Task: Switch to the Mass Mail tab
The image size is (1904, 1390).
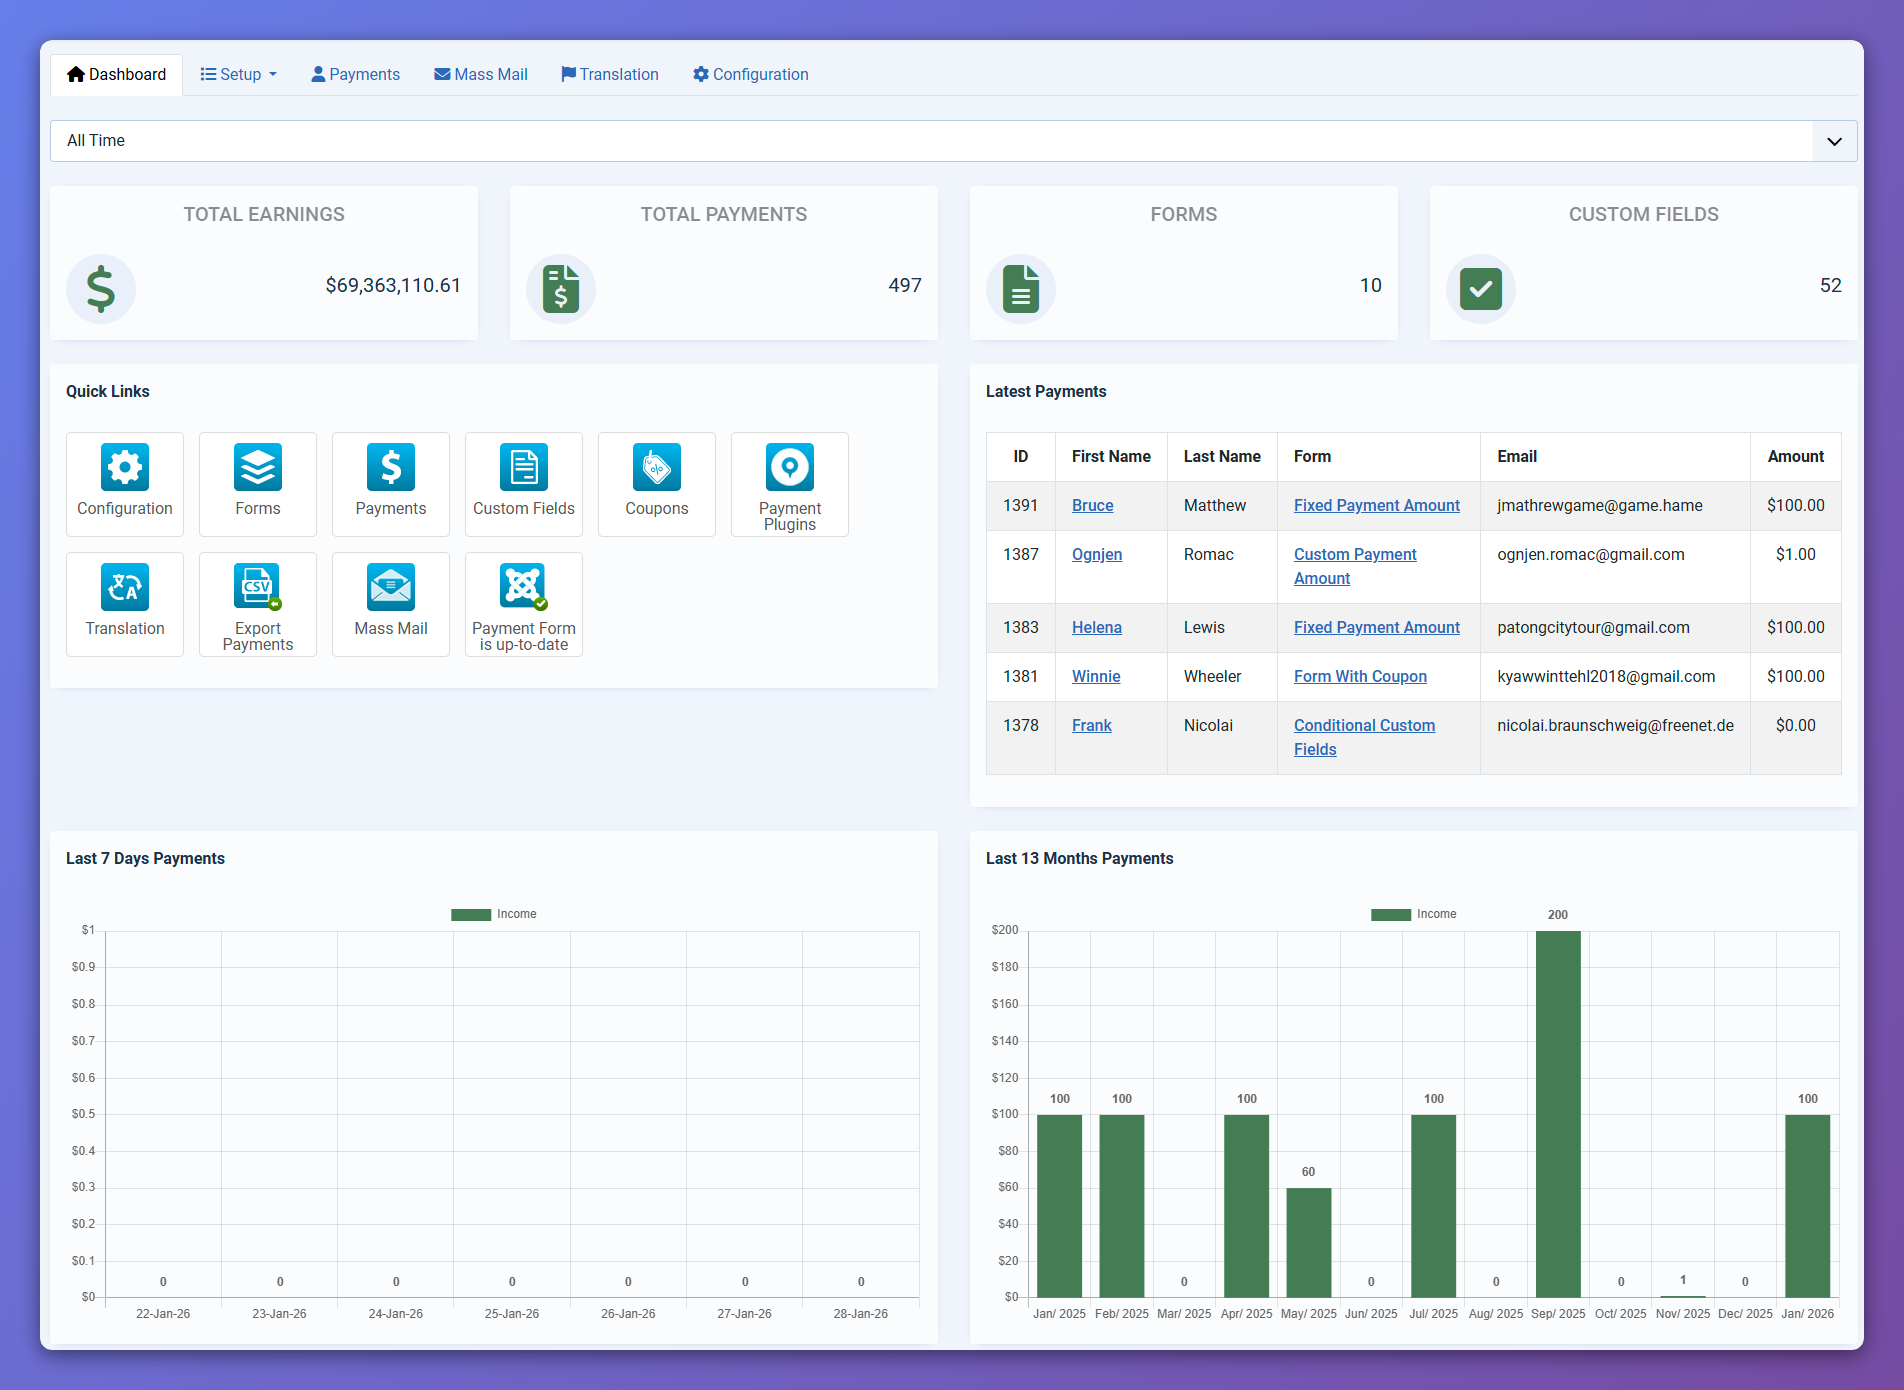Action: point(481,75)
